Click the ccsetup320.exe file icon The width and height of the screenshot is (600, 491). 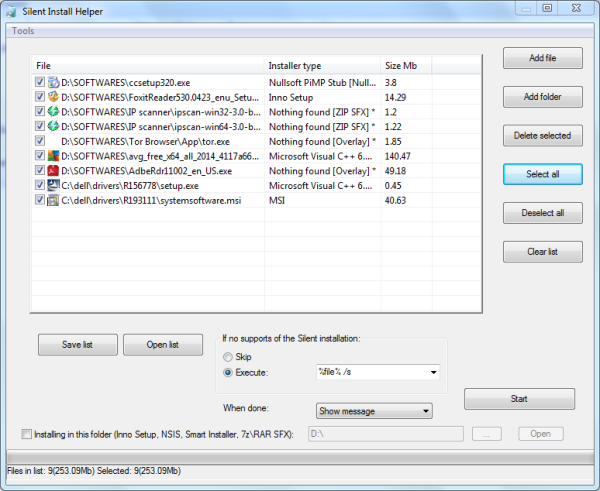tap(53, 82)
